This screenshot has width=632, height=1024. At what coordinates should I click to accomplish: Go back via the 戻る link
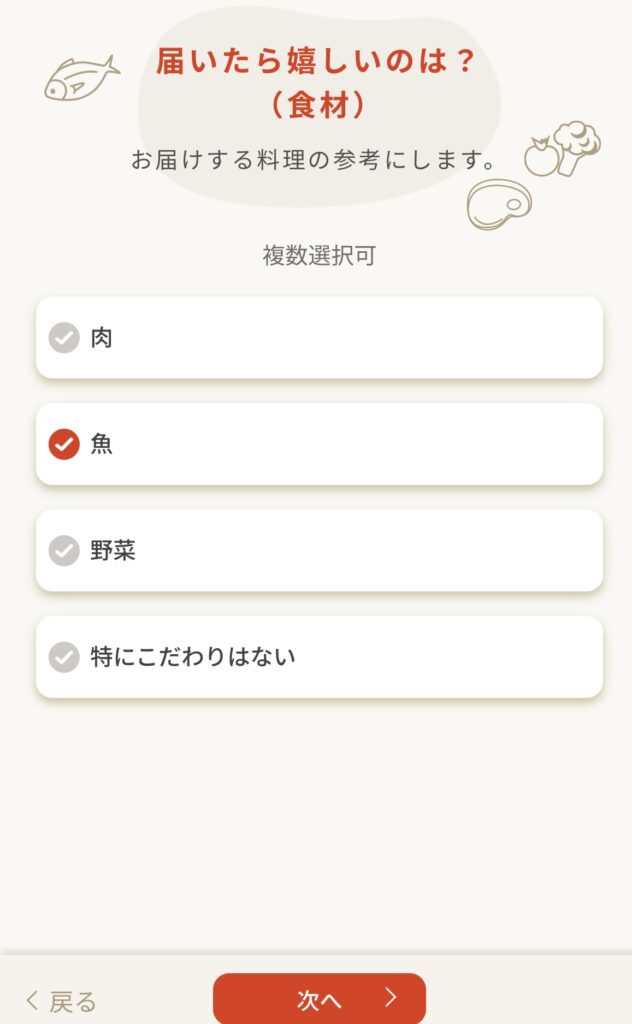(62, 1000)
